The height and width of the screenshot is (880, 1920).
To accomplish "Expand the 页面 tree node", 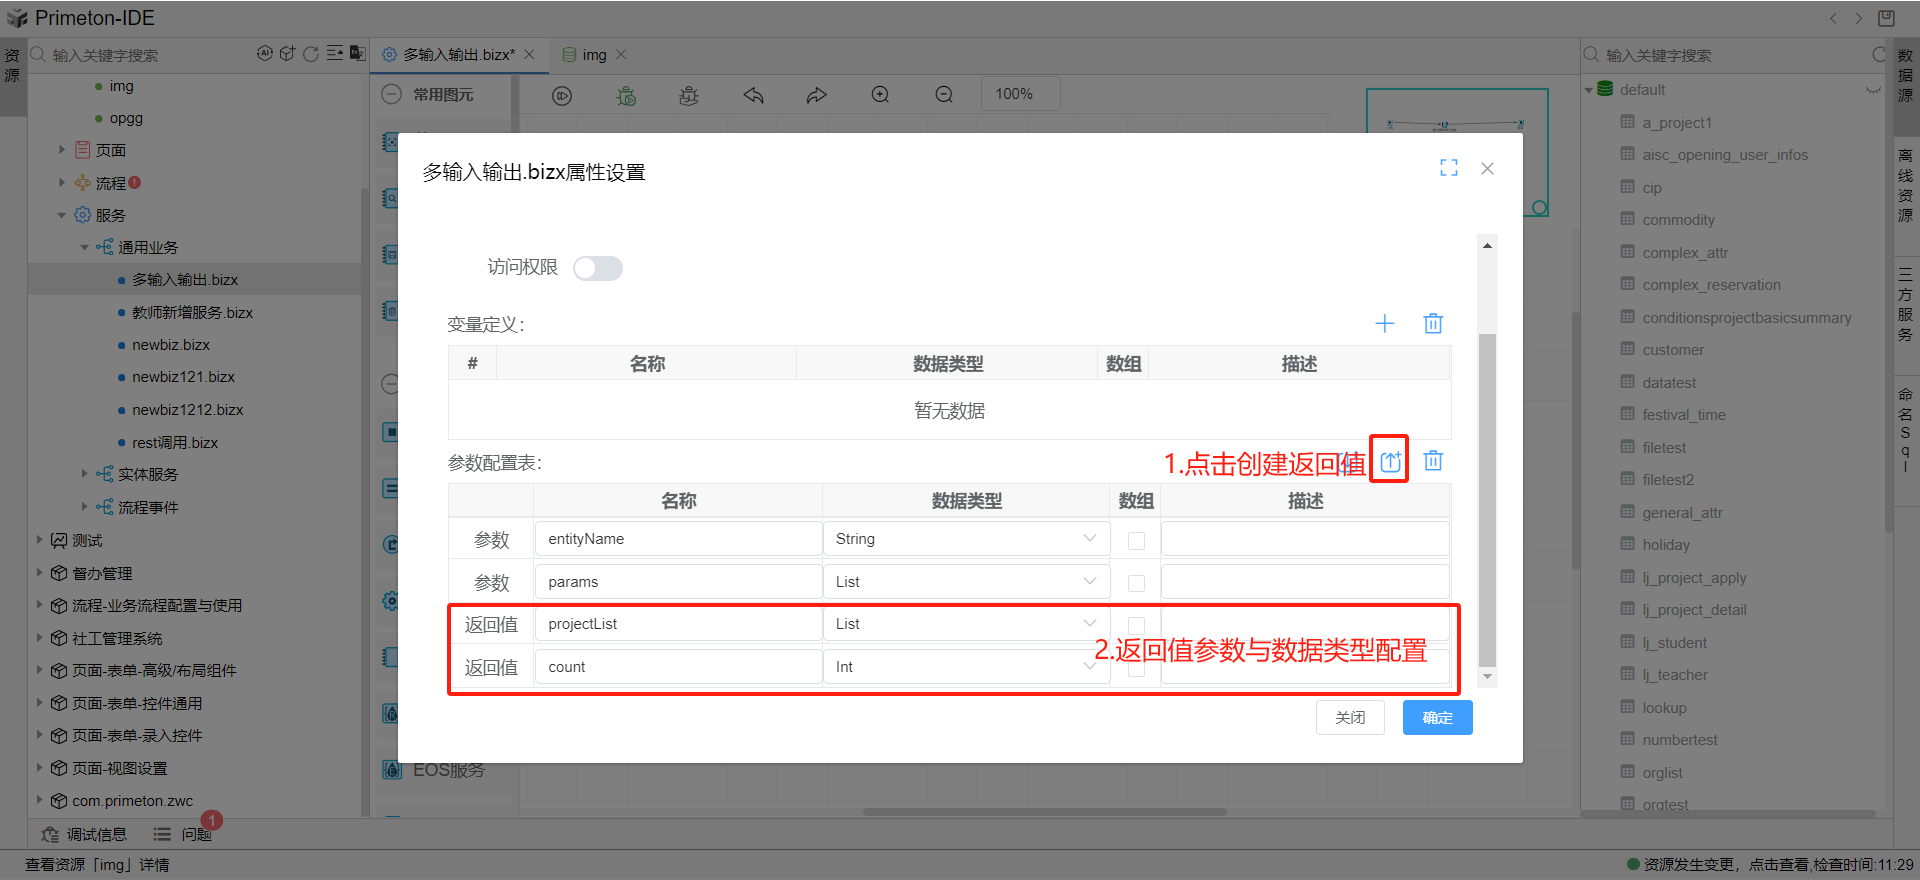I will tap(62, 150).
